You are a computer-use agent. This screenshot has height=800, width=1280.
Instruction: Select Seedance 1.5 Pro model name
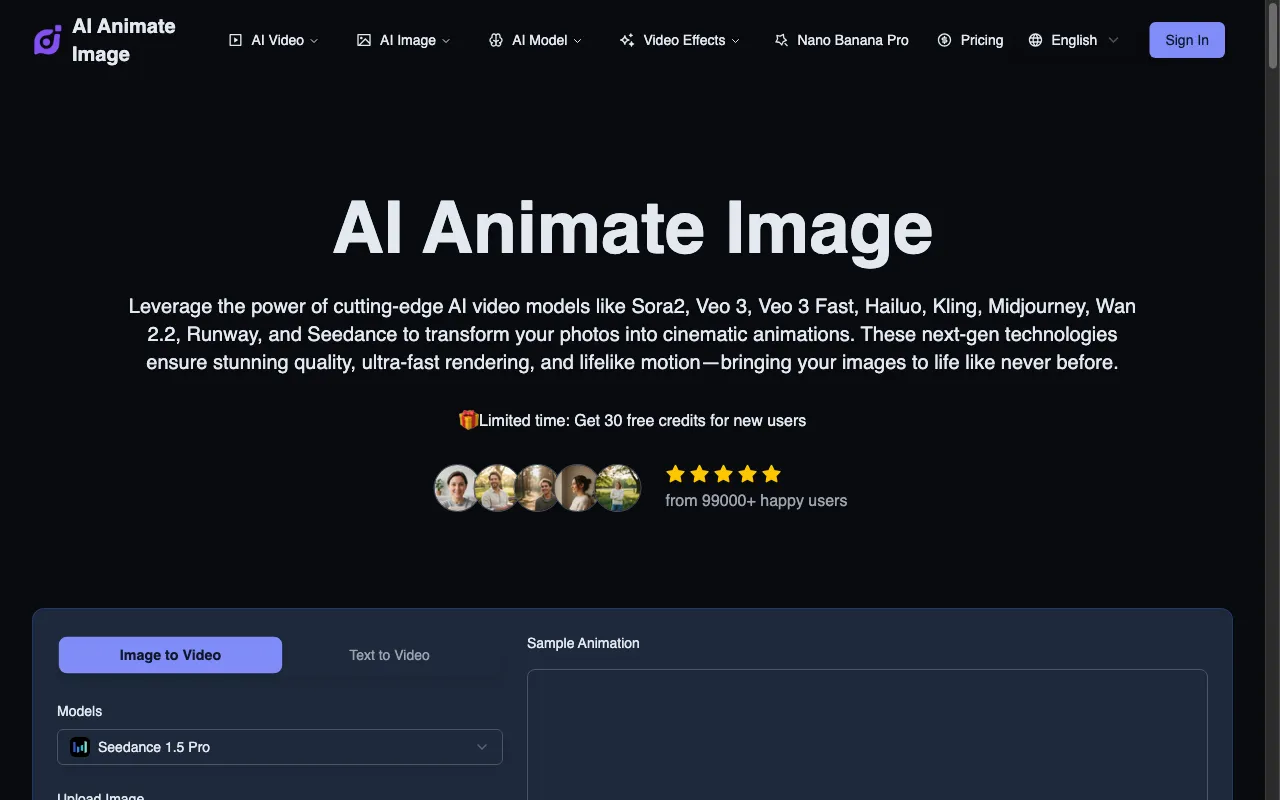click(x=154, y=747)
